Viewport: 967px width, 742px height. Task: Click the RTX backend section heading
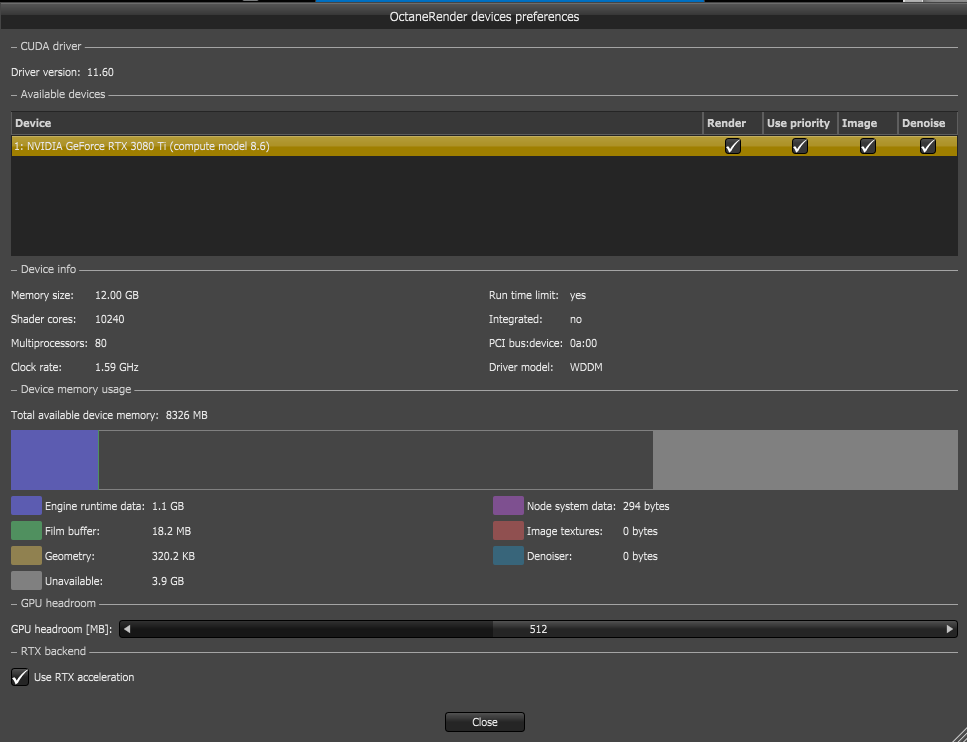click(53, 651)
